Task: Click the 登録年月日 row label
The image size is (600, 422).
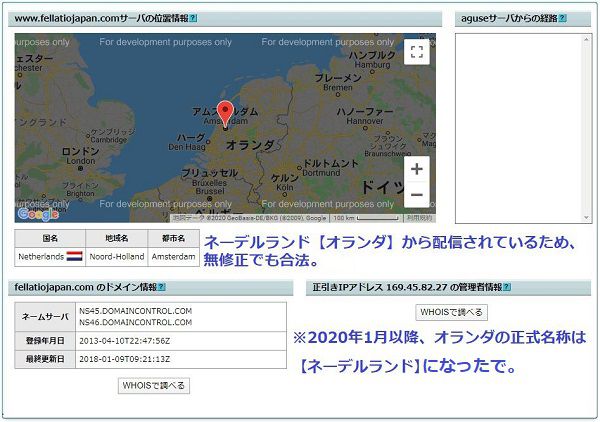Action: 45,341
